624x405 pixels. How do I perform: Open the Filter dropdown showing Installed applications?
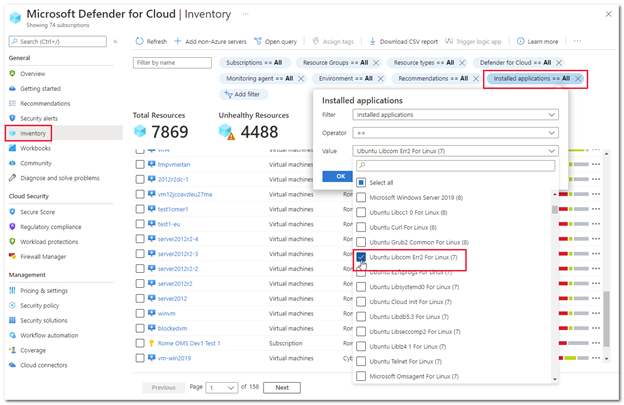pos(455,115)
